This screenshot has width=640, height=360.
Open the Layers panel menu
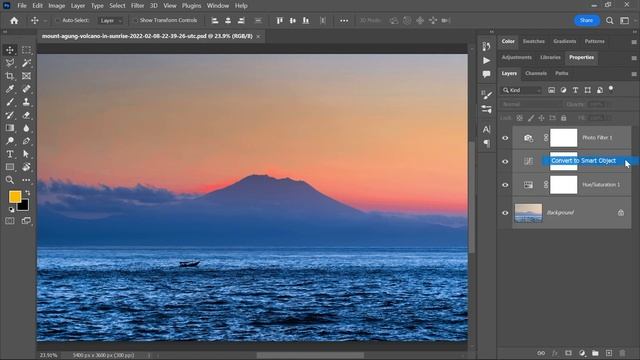(x=634, y=74)
